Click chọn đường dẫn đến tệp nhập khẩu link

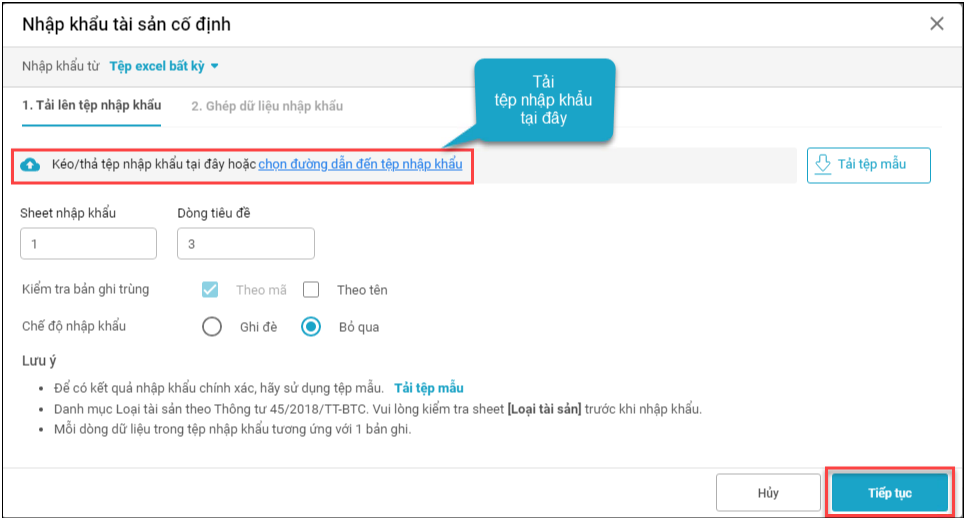coord(360,165)
